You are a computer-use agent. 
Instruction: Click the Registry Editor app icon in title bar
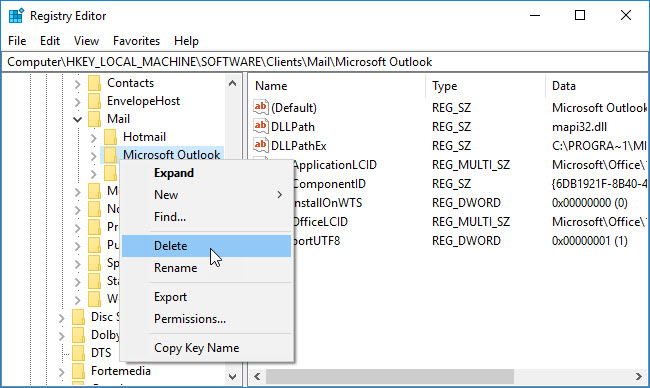16,16
